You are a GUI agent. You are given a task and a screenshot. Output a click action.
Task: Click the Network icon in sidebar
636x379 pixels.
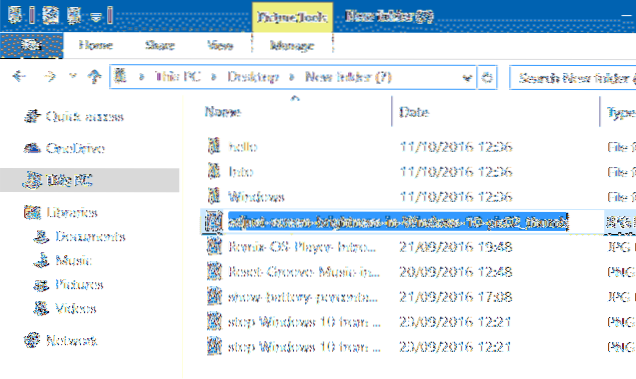pyautogui.click(x=32, y=340)
